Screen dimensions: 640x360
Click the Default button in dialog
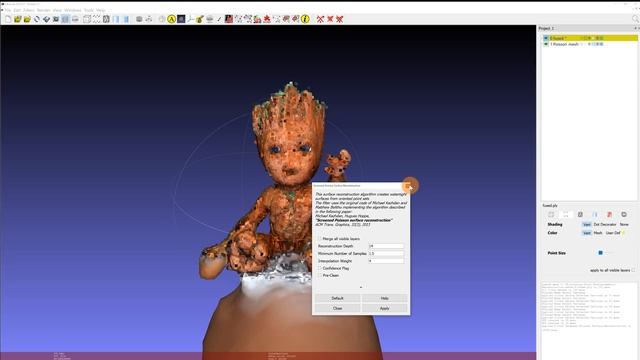click(338, 298)
